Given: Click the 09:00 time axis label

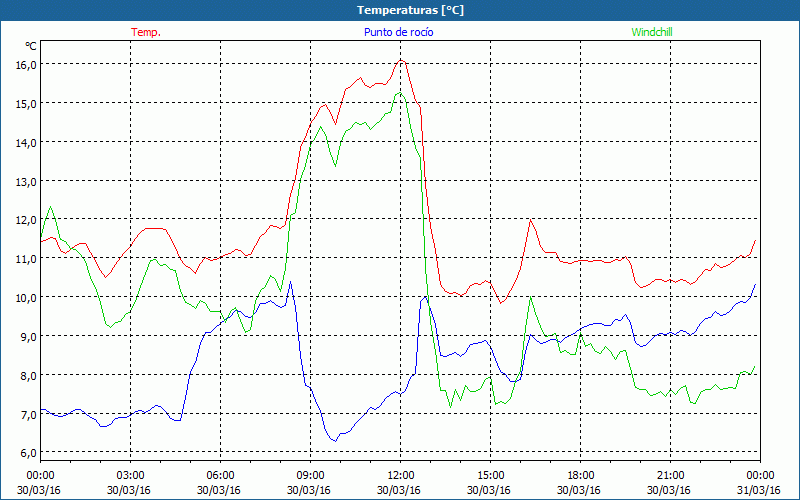Looking at the screenshot, I should (x=310, y=476).
